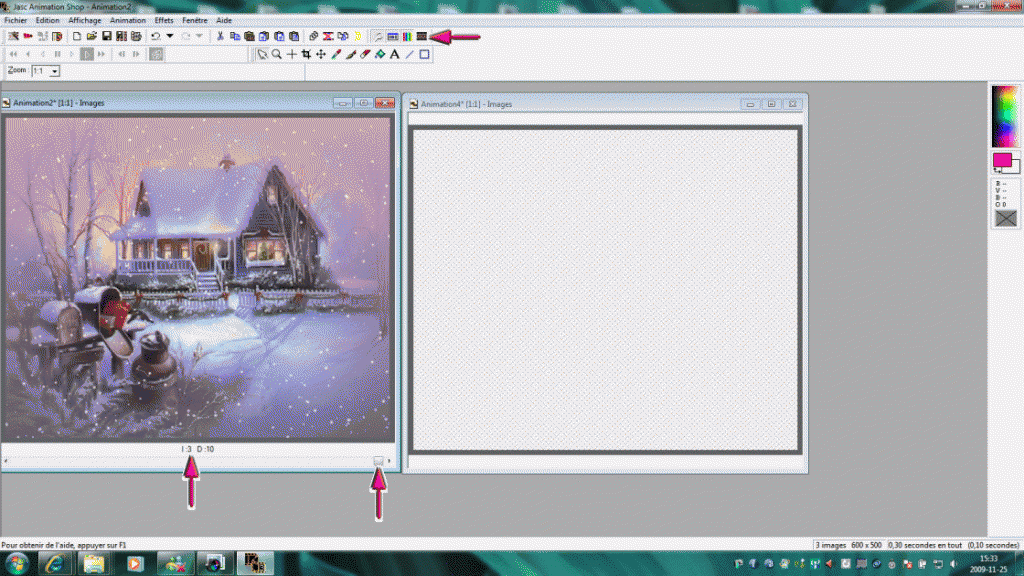Open the Redo history dropdown arrow
The height and width of the screenshot is (576, 1024).
(x=200, y=37)
